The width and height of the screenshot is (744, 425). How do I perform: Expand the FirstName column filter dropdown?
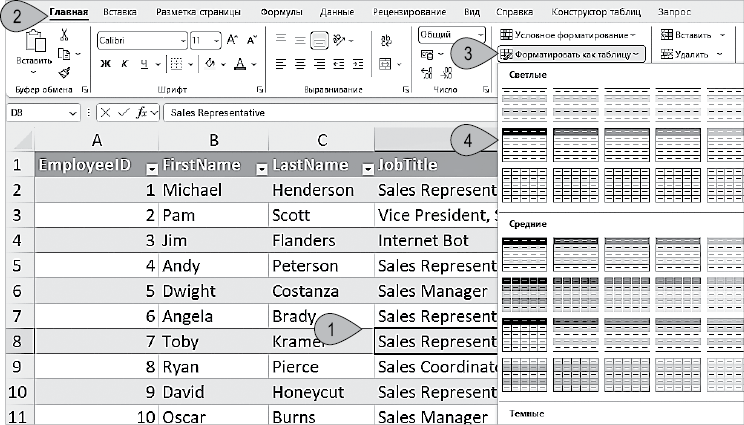(258, 167)
